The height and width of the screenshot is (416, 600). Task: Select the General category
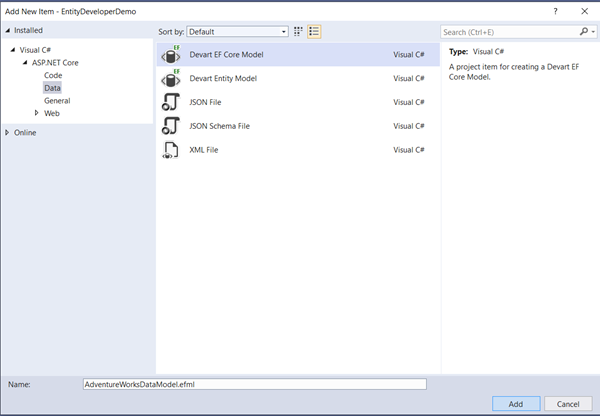57,101
